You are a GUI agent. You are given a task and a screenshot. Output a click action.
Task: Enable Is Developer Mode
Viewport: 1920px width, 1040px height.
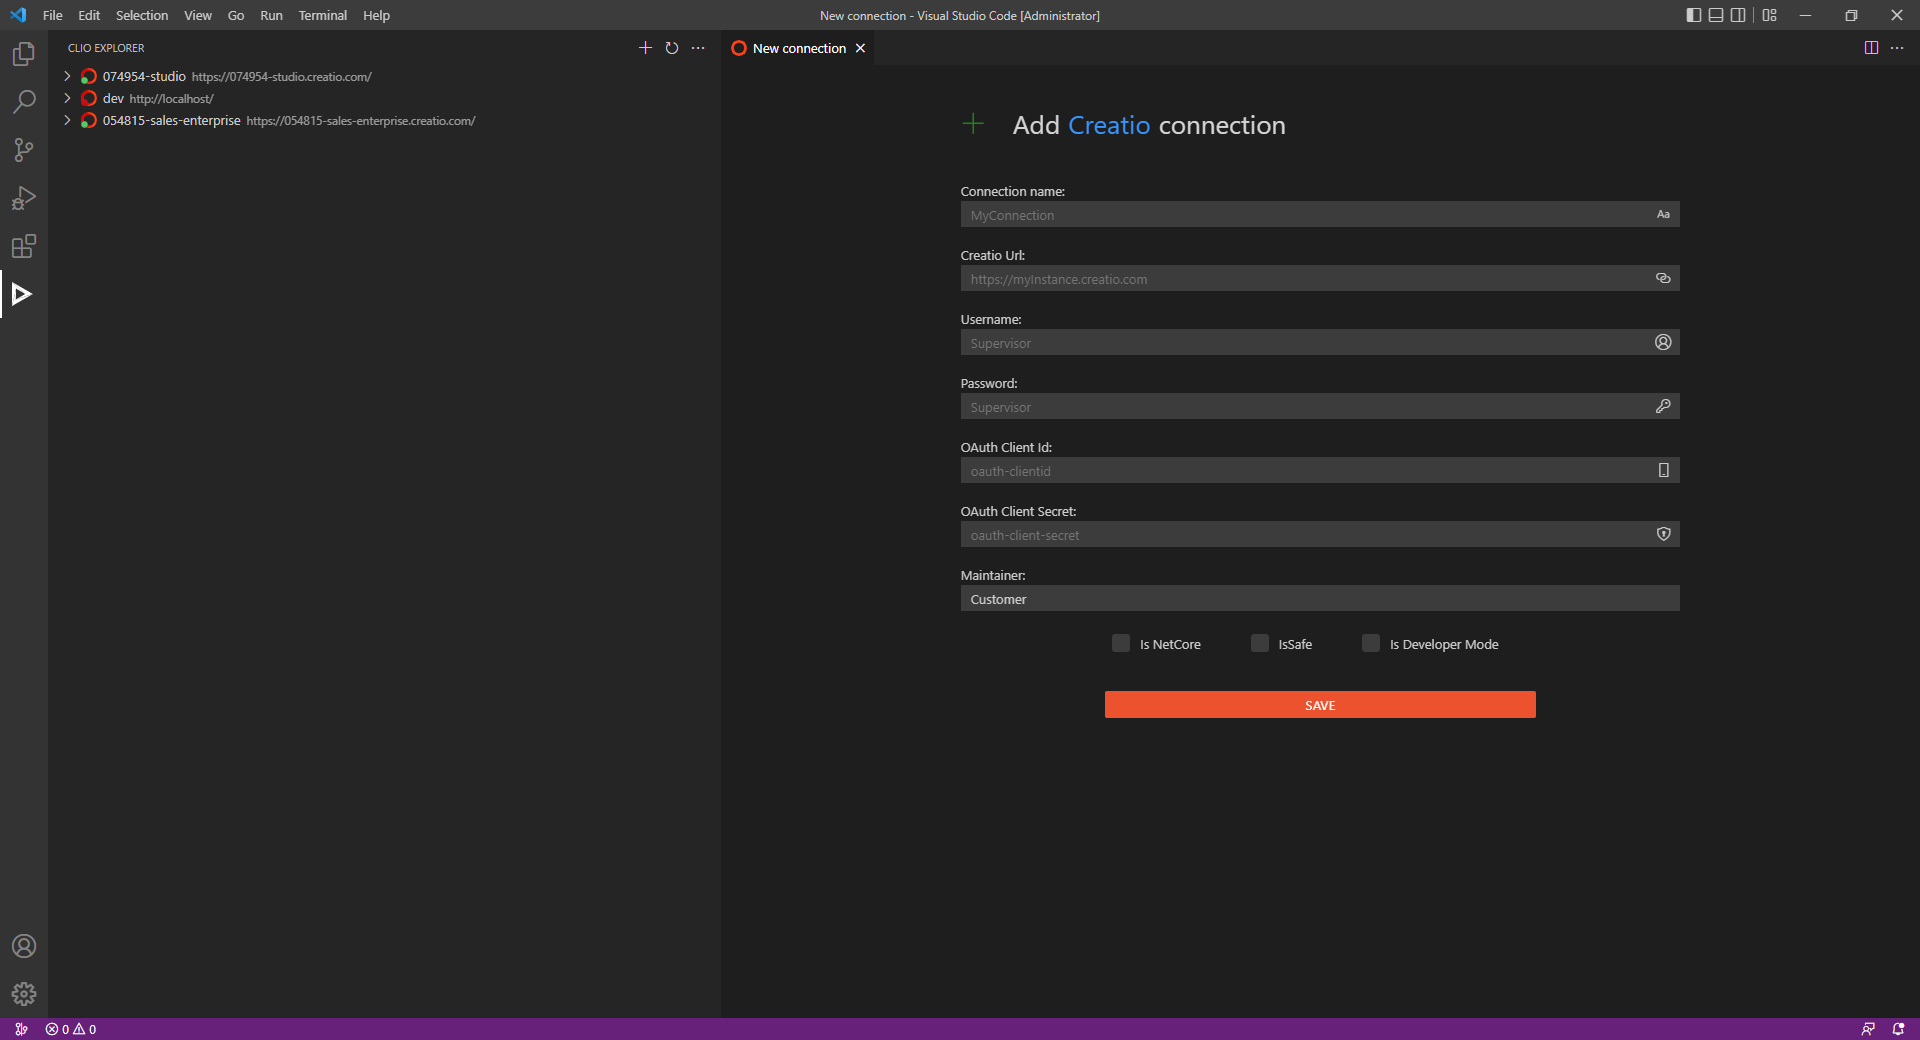pos(1370,644)
